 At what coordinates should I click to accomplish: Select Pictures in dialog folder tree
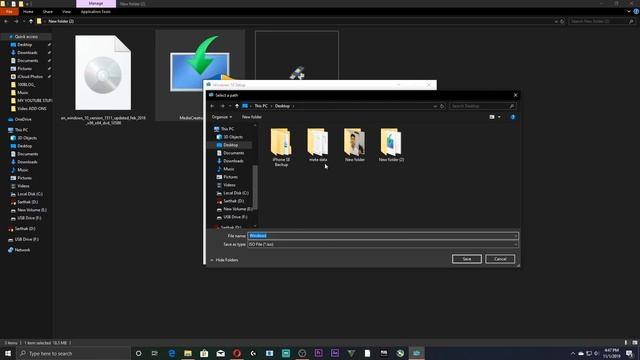(230, 177)
